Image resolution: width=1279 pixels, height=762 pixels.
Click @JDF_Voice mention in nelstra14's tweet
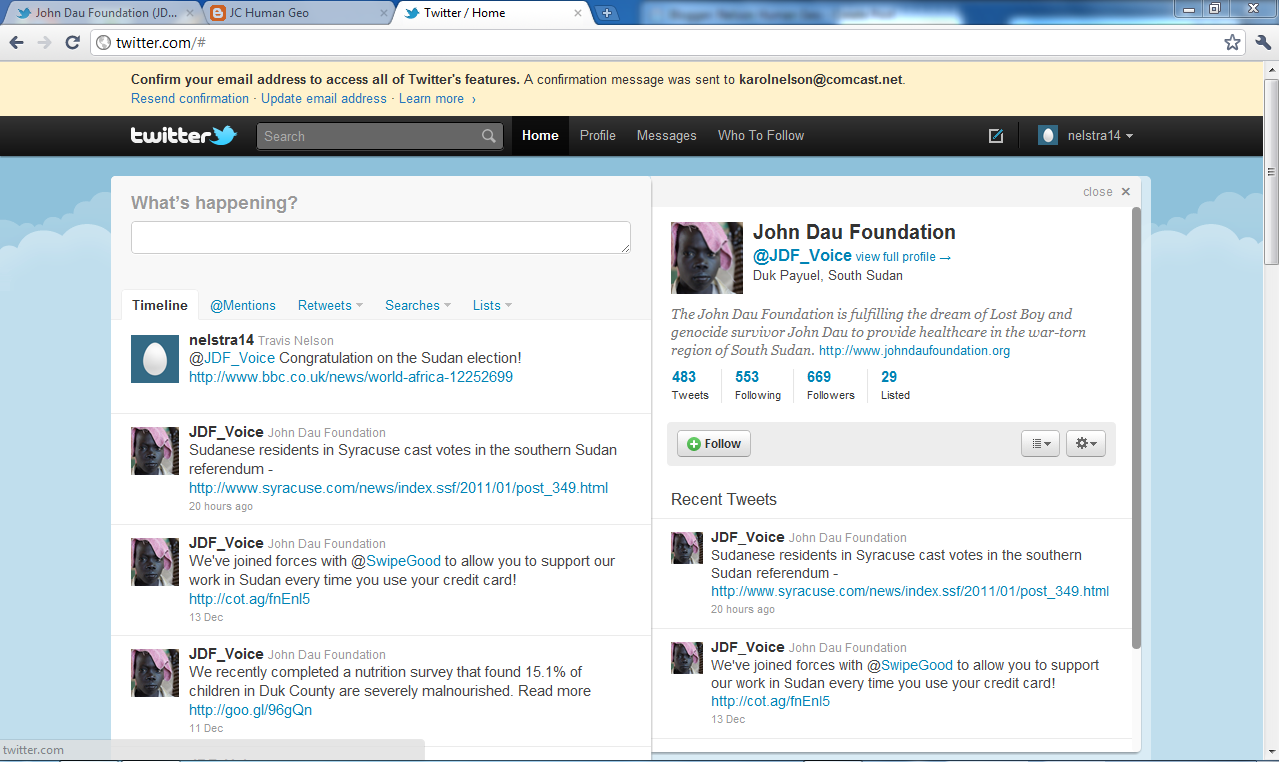(232, 358)
